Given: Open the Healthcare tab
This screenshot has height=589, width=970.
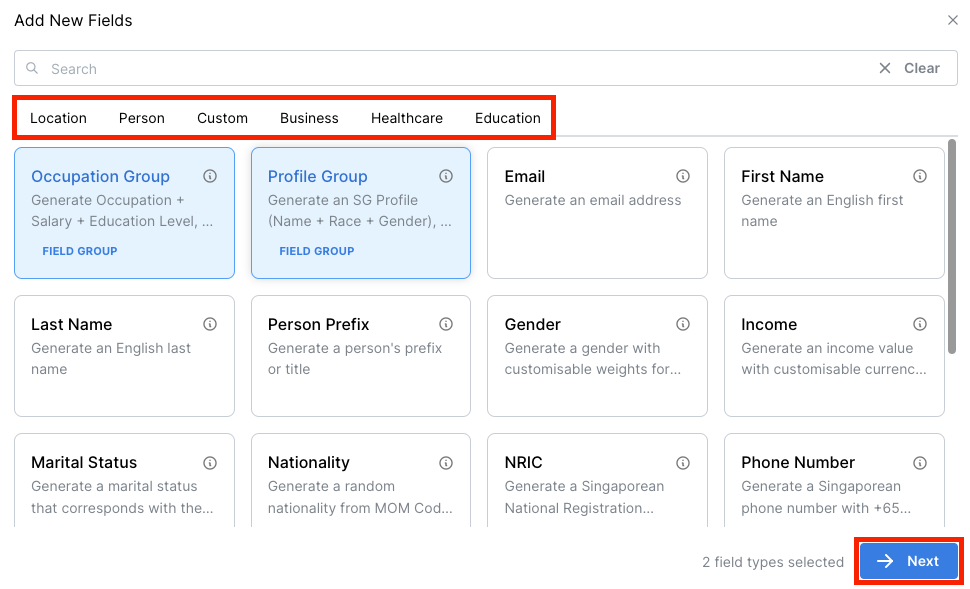Looking at the screenshot, I should pyautogui.click(x=407, y=118).
